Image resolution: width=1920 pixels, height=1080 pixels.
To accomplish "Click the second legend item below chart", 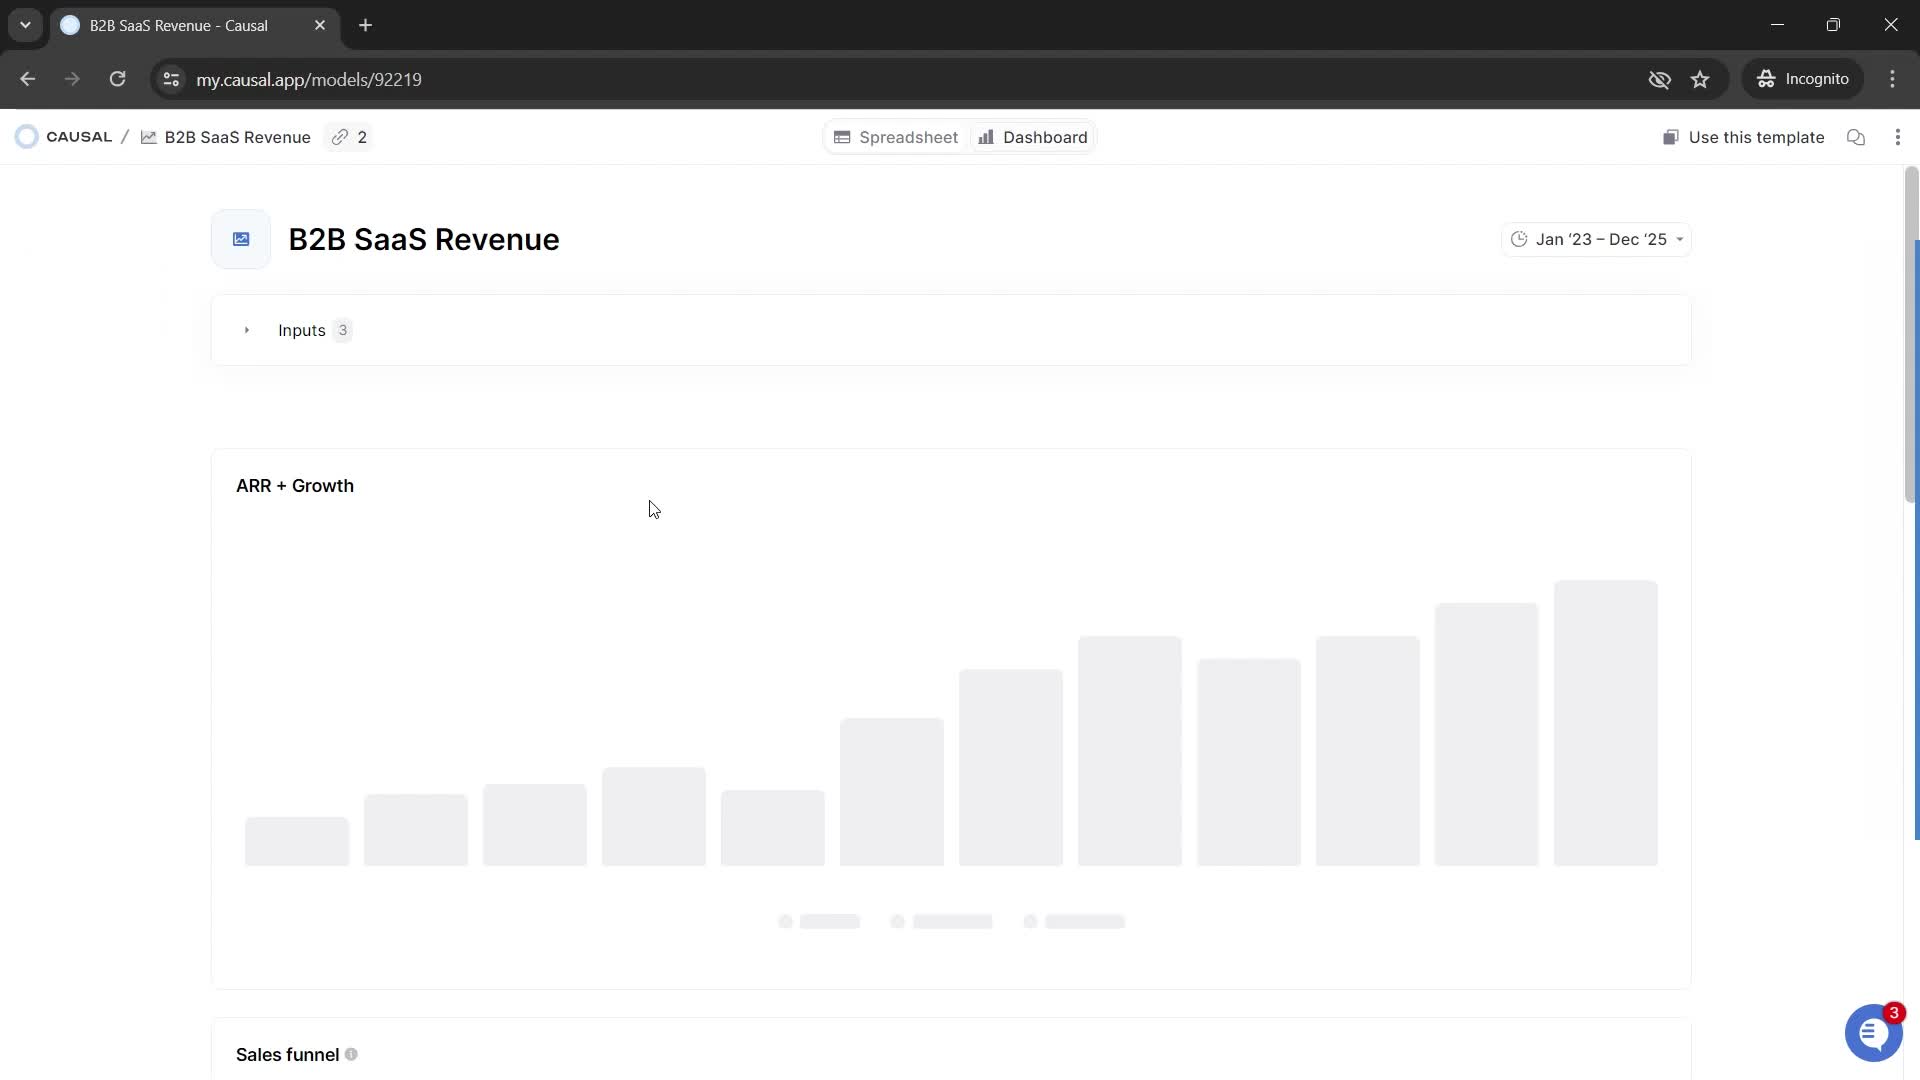I will pyautogui.click(x=945, y=922).
